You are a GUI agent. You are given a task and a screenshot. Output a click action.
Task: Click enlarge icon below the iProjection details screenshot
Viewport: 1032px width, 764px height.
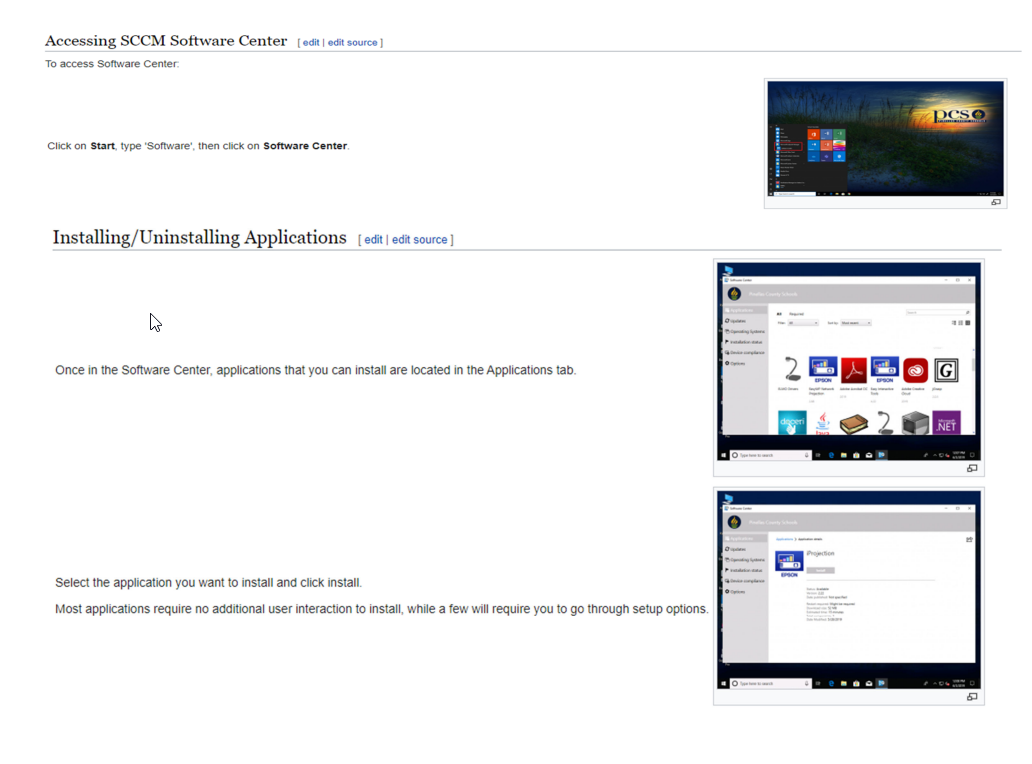tap(971, 697)
